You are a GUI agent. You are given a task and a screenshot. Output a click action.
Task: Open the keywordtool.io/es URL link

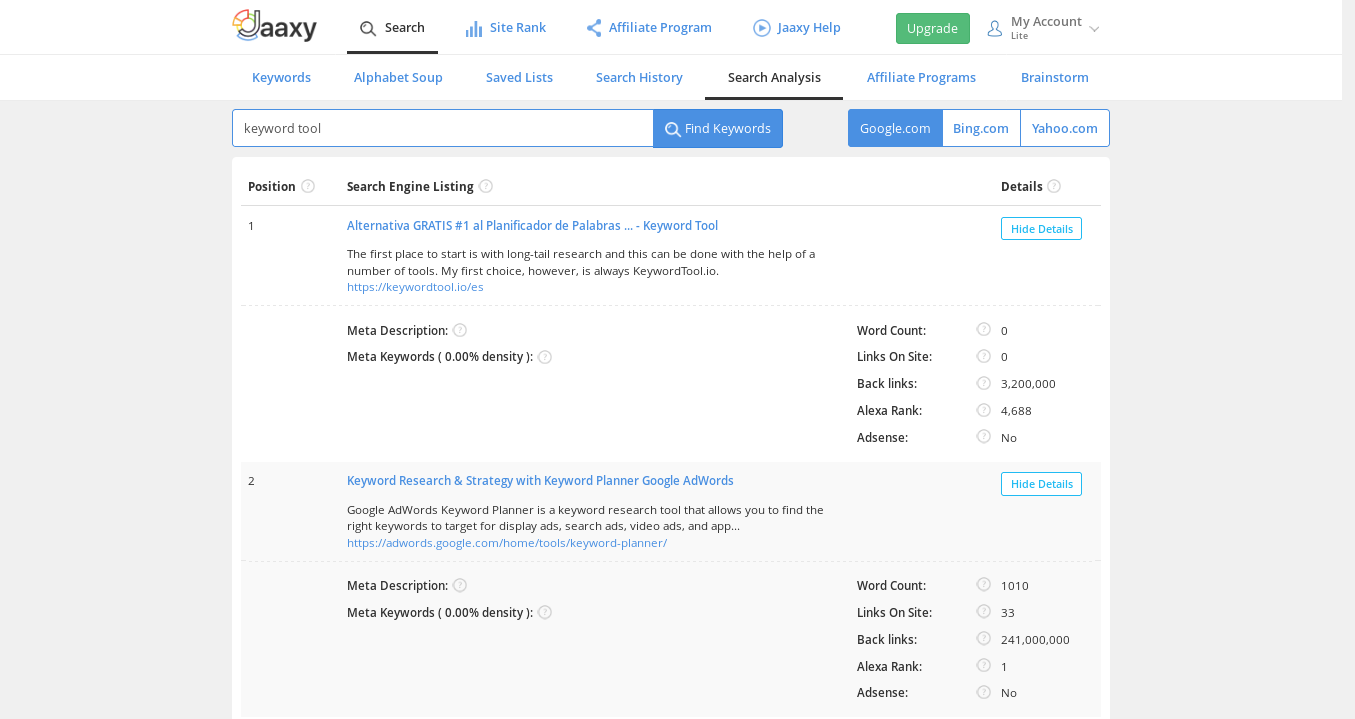click(x=415, y=287)
